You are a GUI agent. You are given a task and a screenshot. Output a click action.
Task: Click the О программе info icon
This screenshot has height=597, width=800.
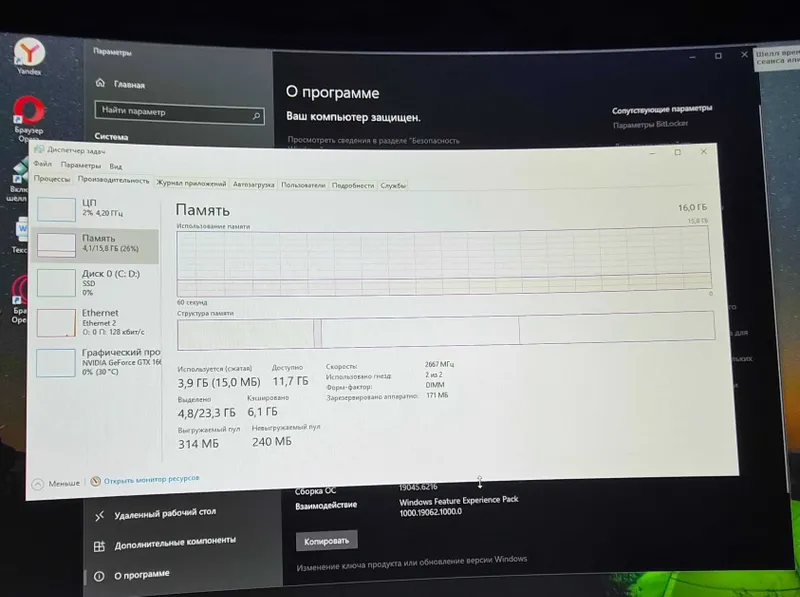pos(99,576)
